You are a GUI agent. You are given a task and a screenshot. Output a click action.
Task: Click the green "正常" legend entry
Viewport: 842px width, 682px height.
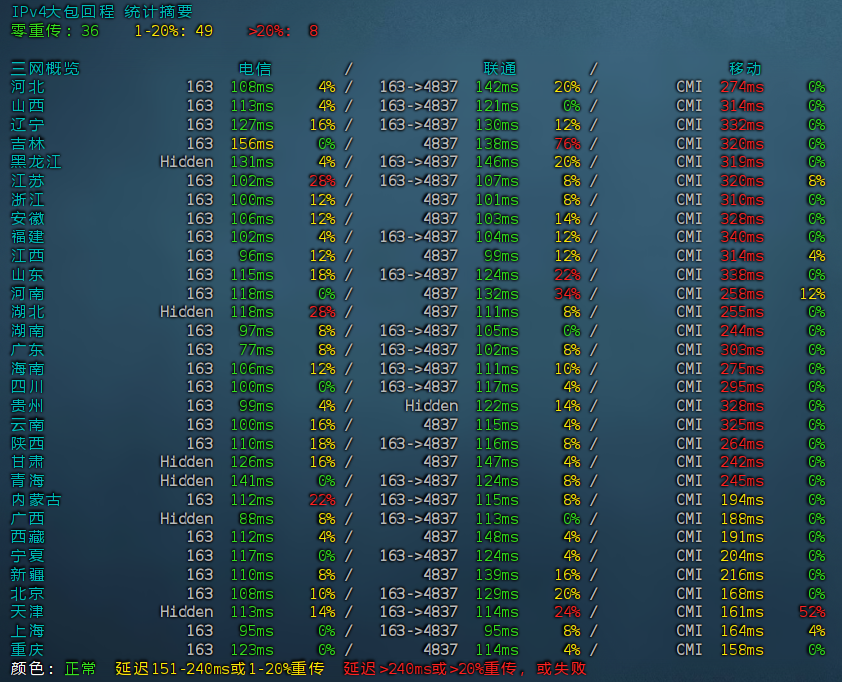(x=81, y=669)
